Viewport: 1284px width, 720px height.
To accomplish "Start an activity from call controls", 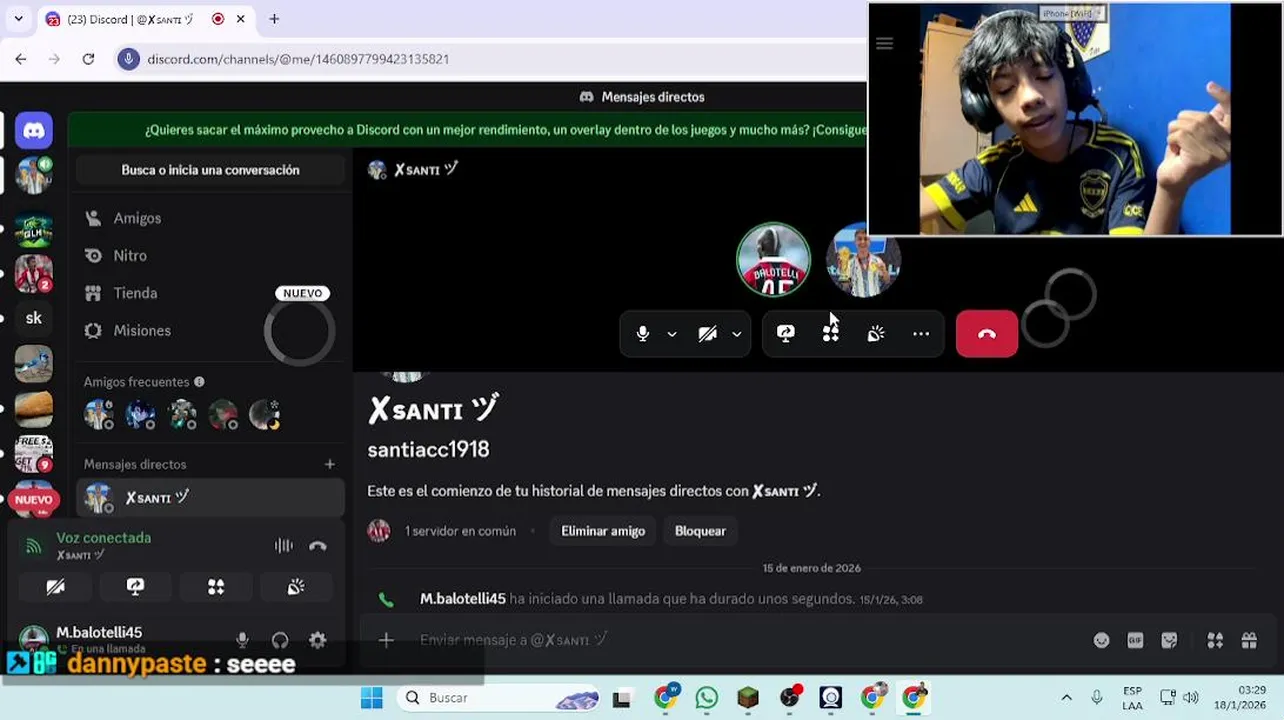I will [x=831, y=334].
